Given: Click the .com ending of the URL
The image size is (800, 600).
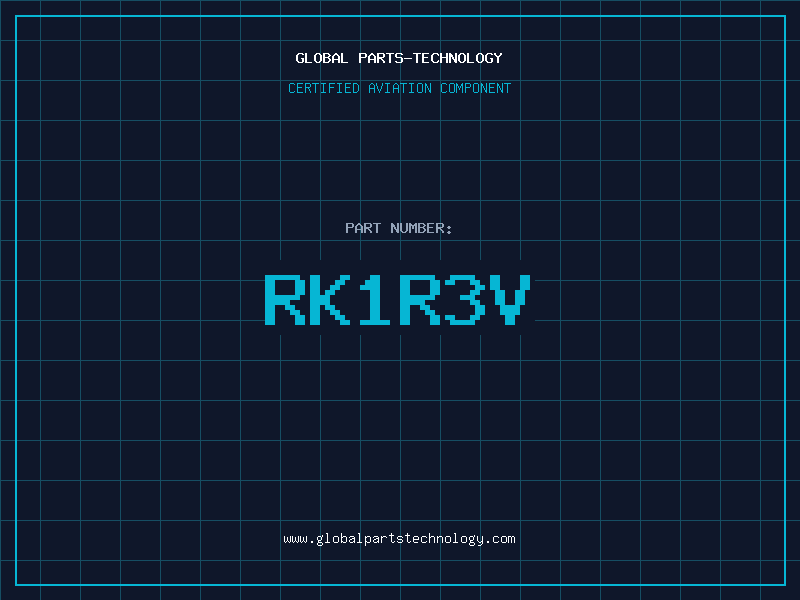Looking at the screenshot, I should (500, 539).
